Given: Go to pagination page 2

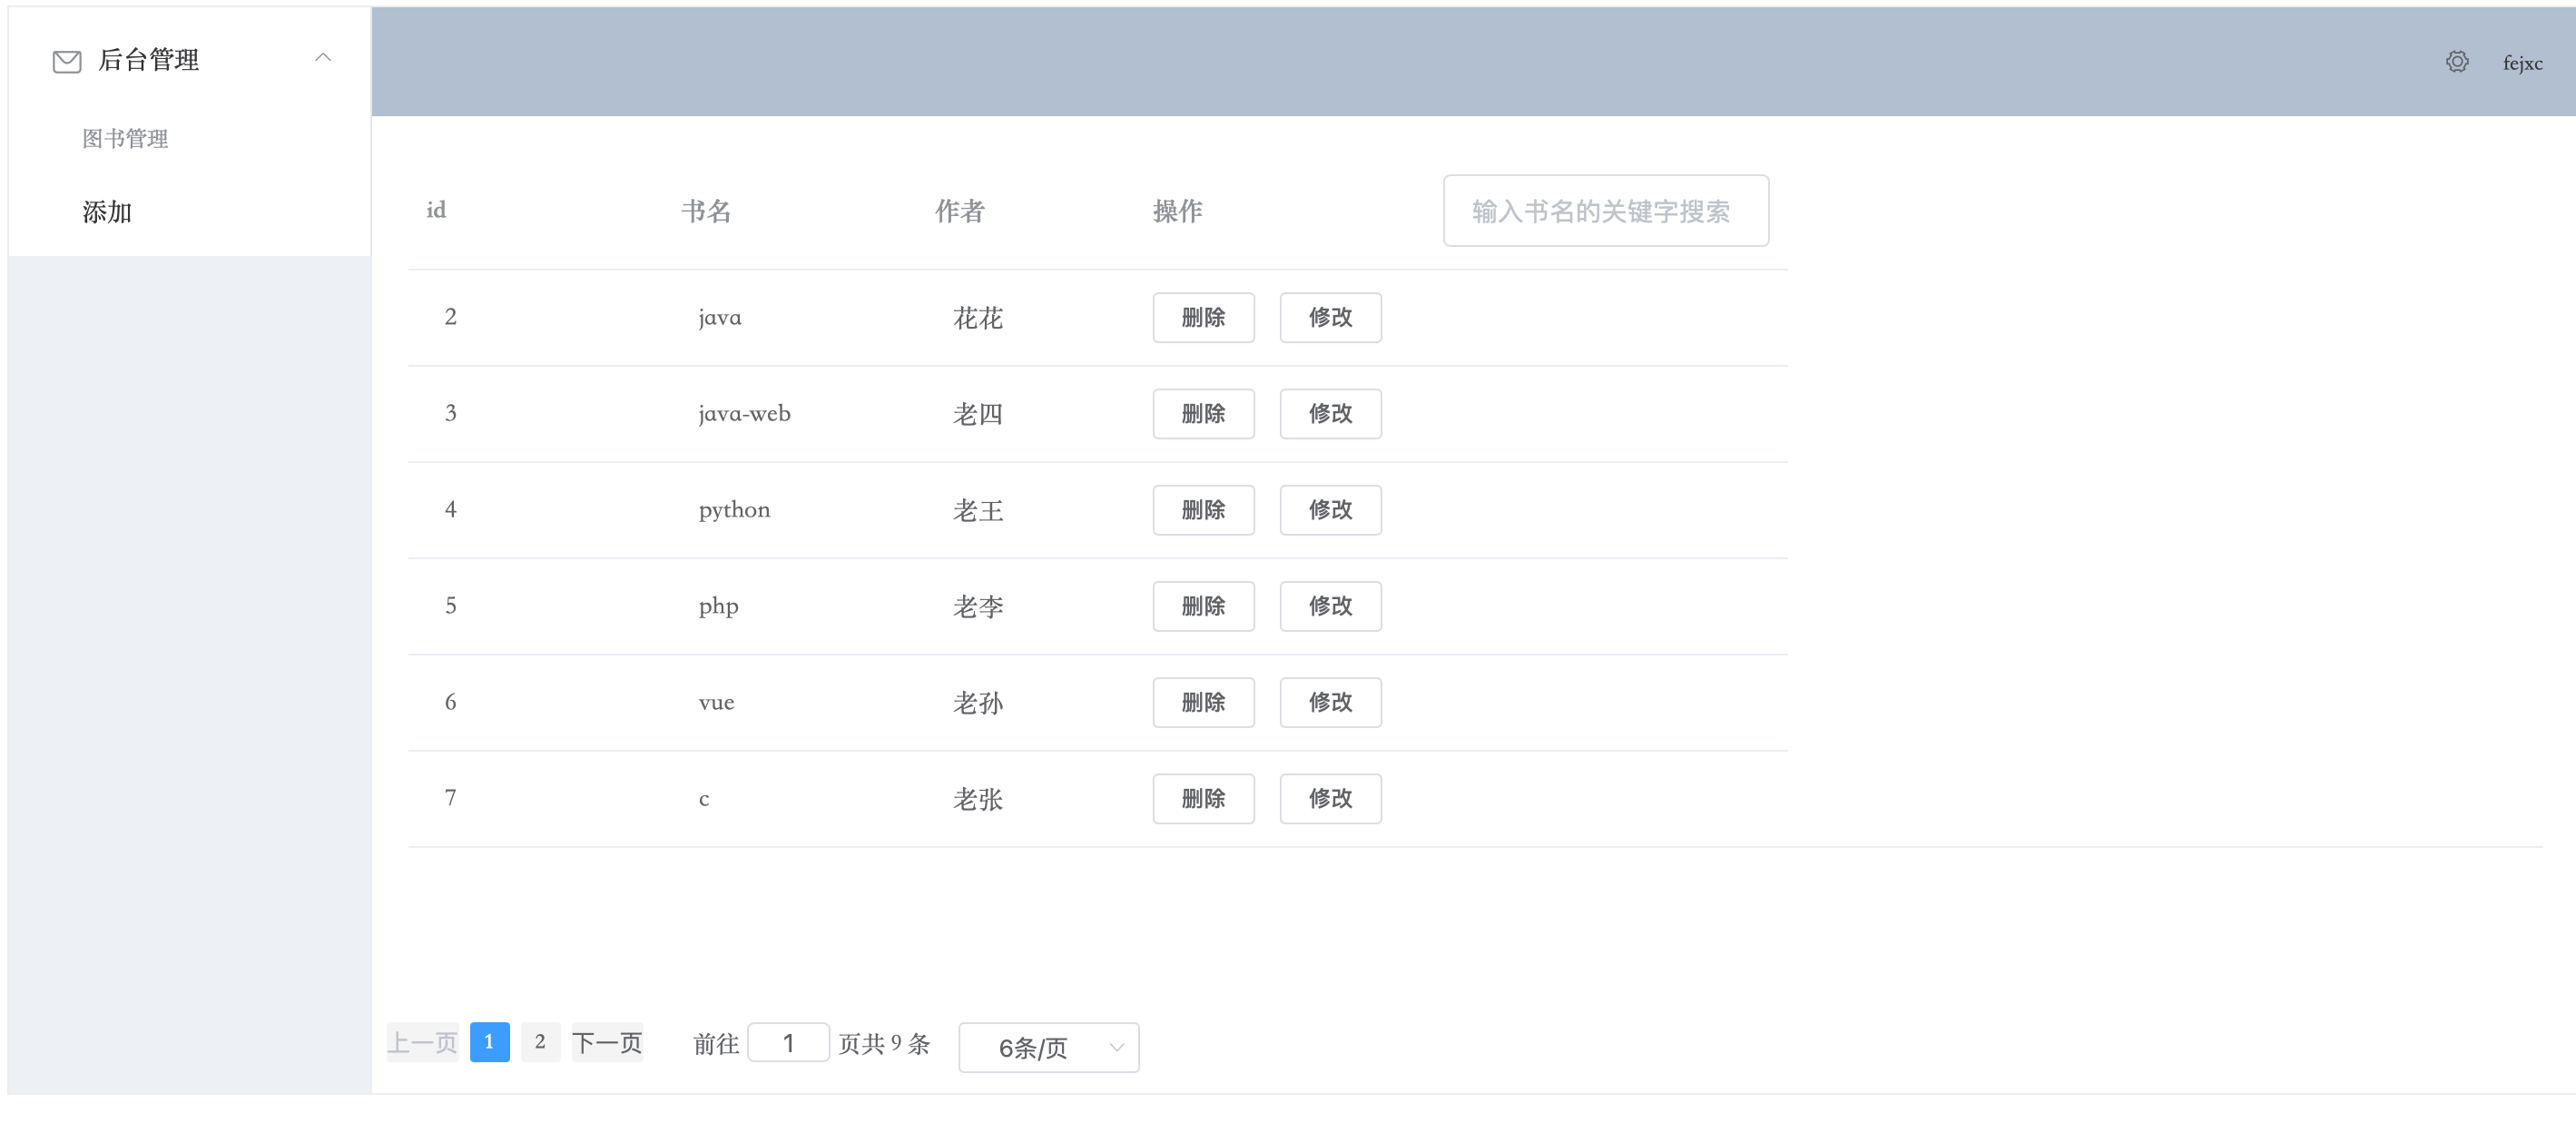Looking at the screenshot, I should pos(540,1042).
